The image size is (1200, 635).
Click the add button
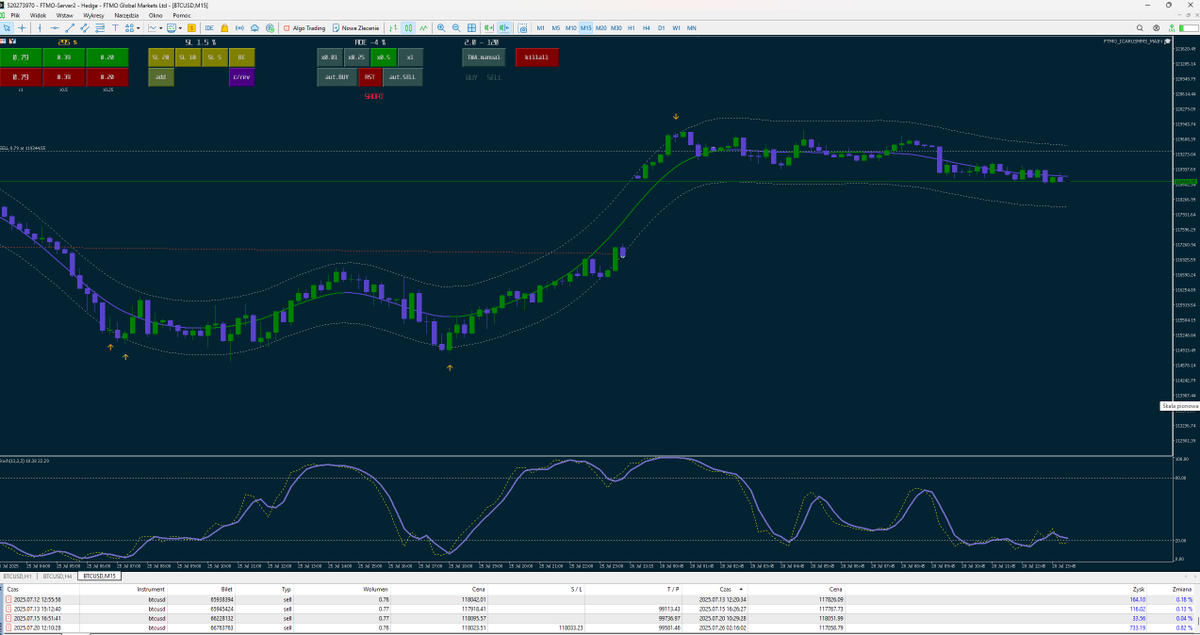coord(161,77)
